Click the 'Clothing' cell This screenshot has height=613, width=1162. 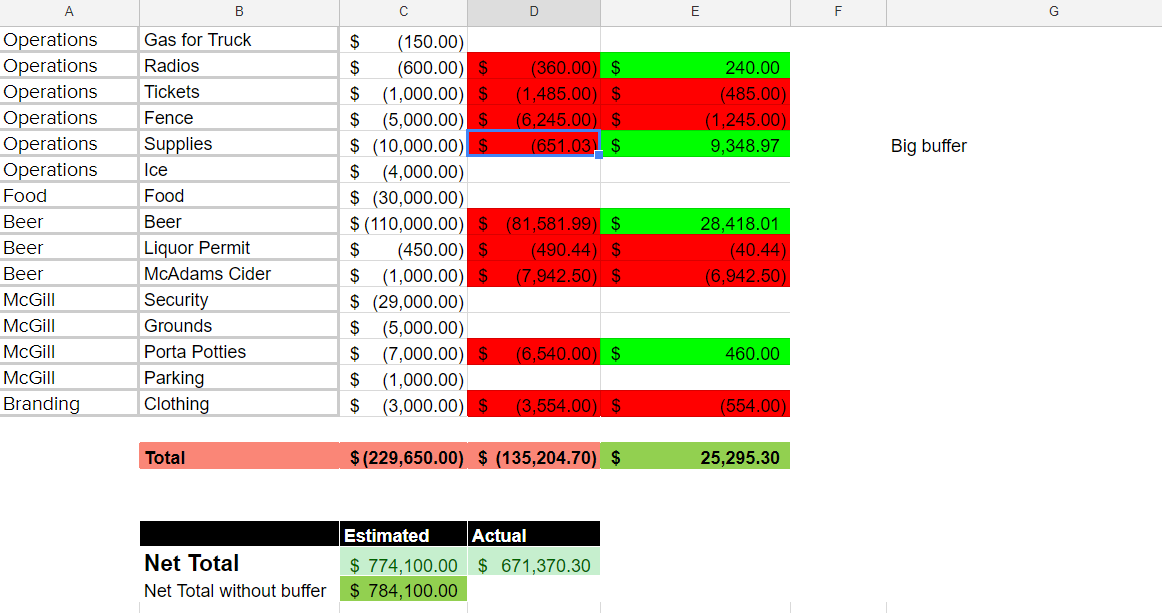tap(239, 403)
